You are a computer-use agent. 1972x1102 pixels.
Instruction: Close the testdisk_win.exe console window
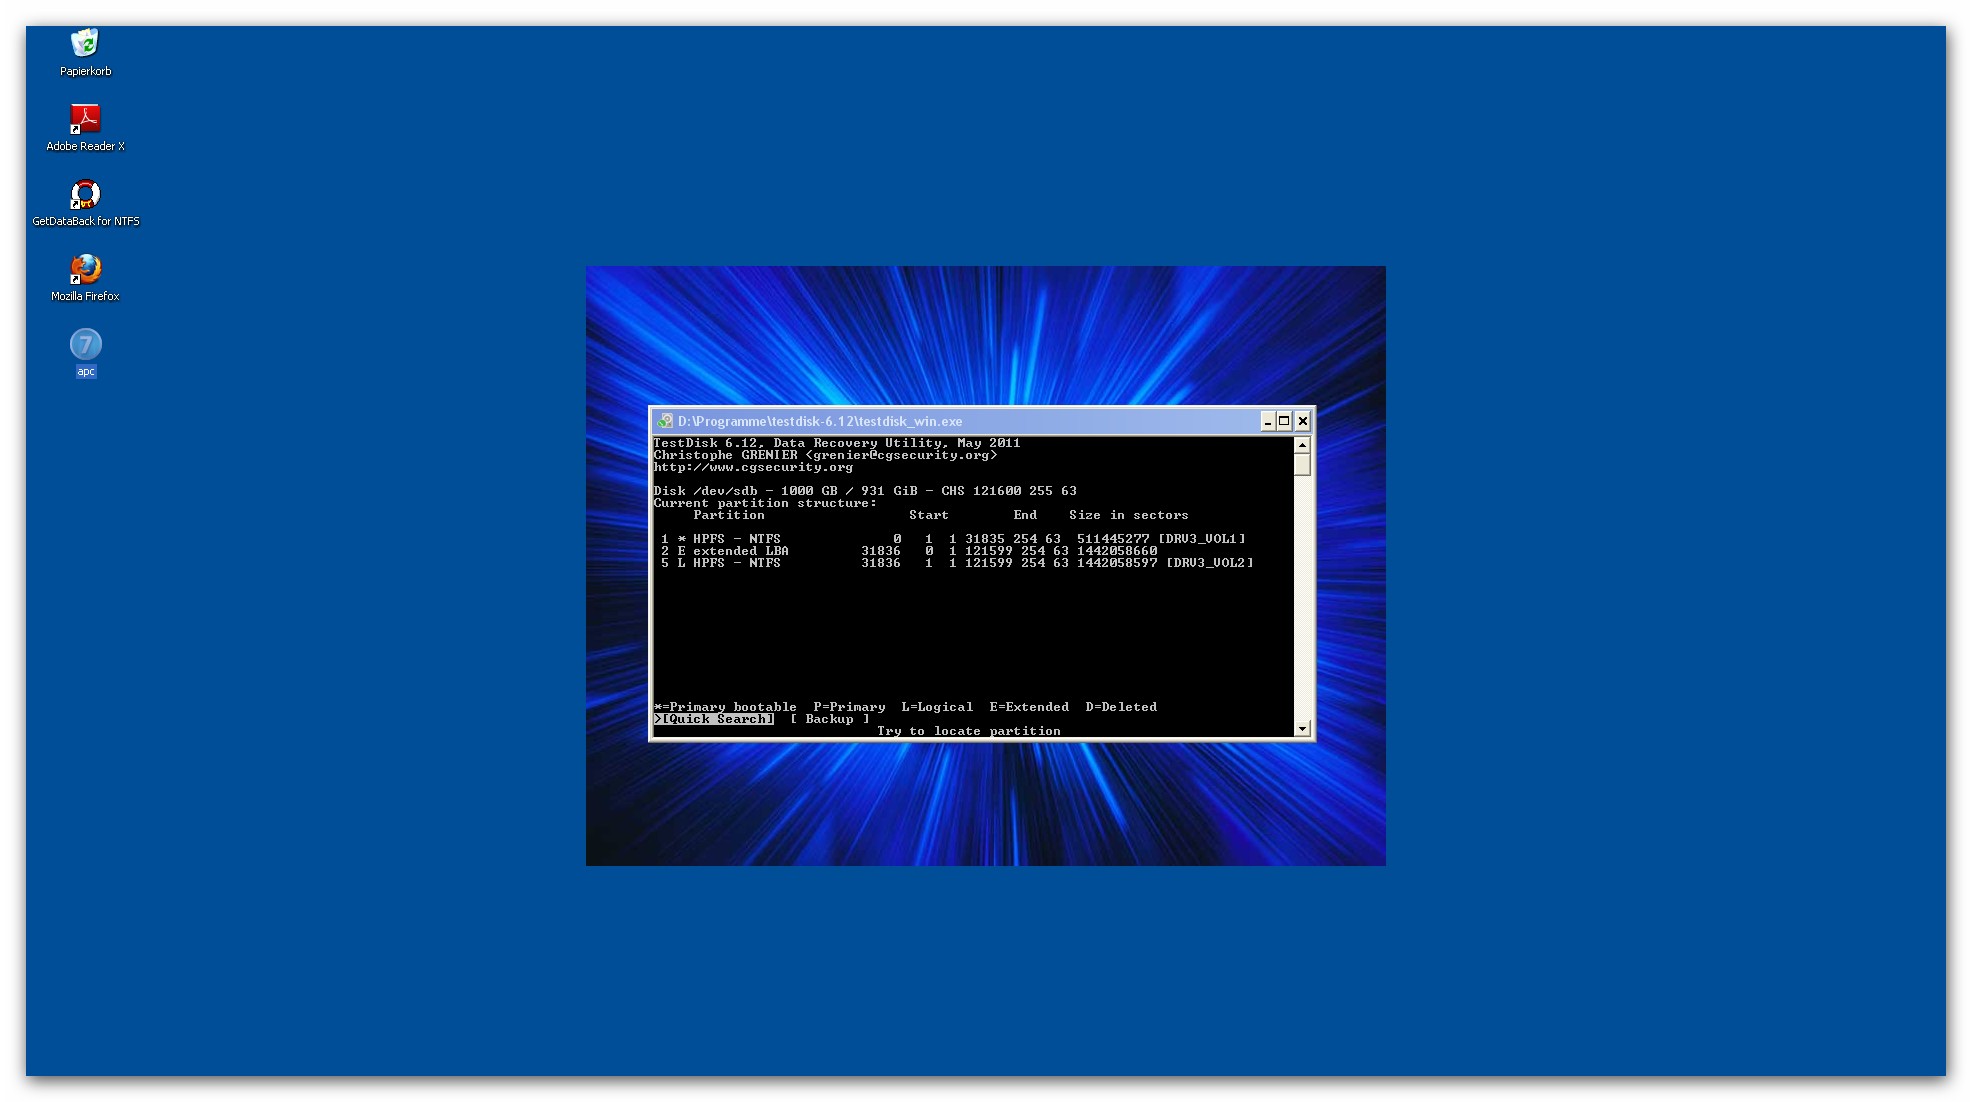[x=1302, y=421]
